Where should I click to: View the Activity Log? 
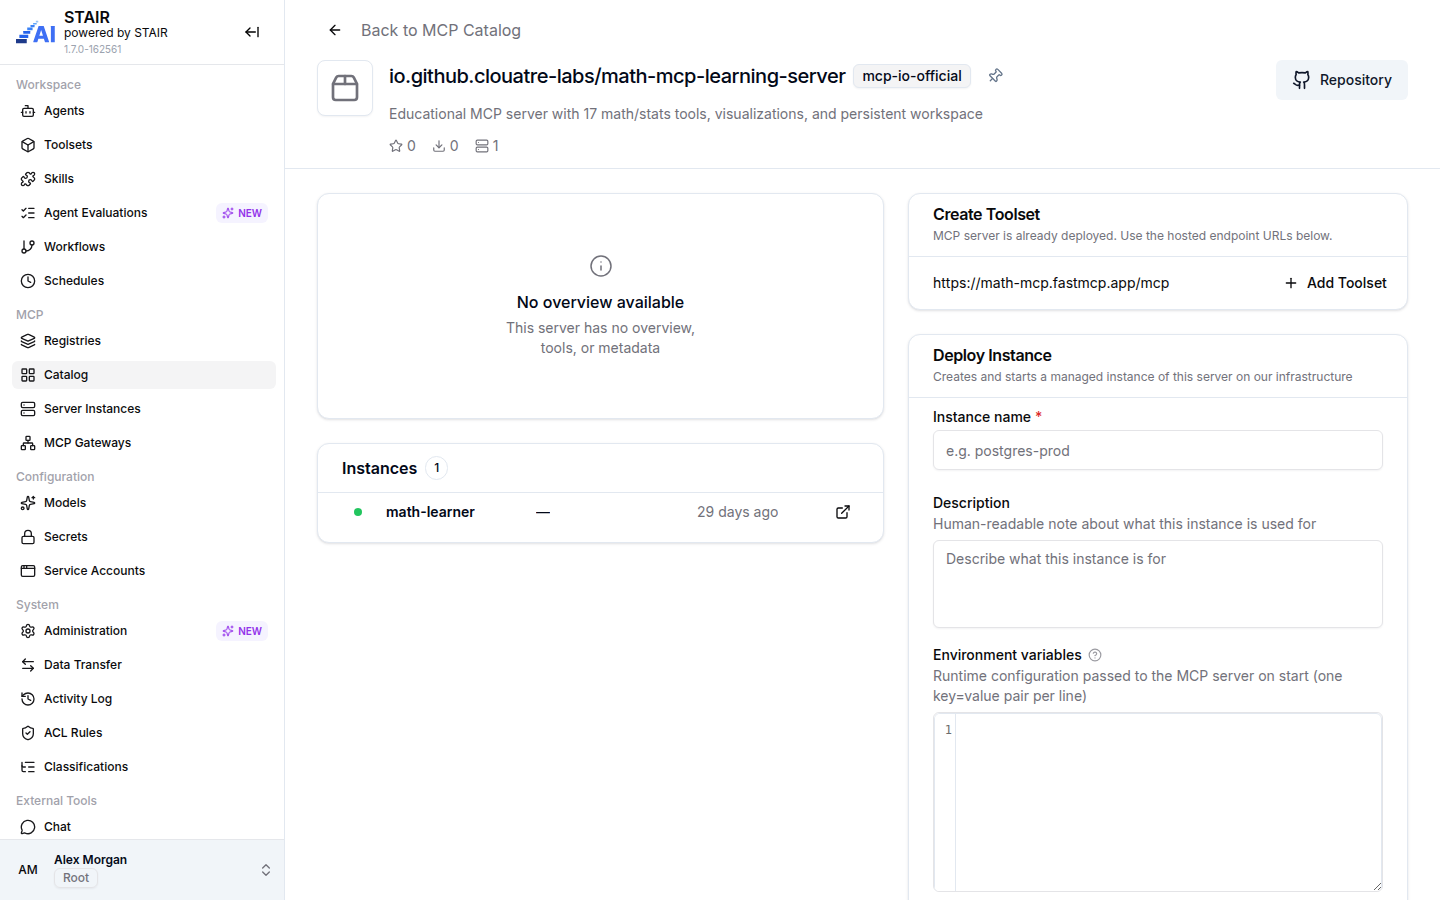144,699
